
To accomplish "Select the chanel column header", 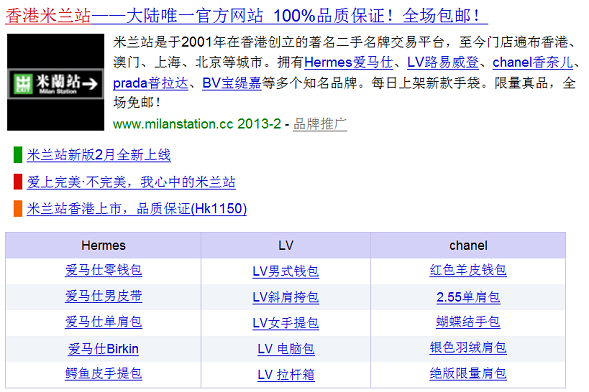I will 468,246.
